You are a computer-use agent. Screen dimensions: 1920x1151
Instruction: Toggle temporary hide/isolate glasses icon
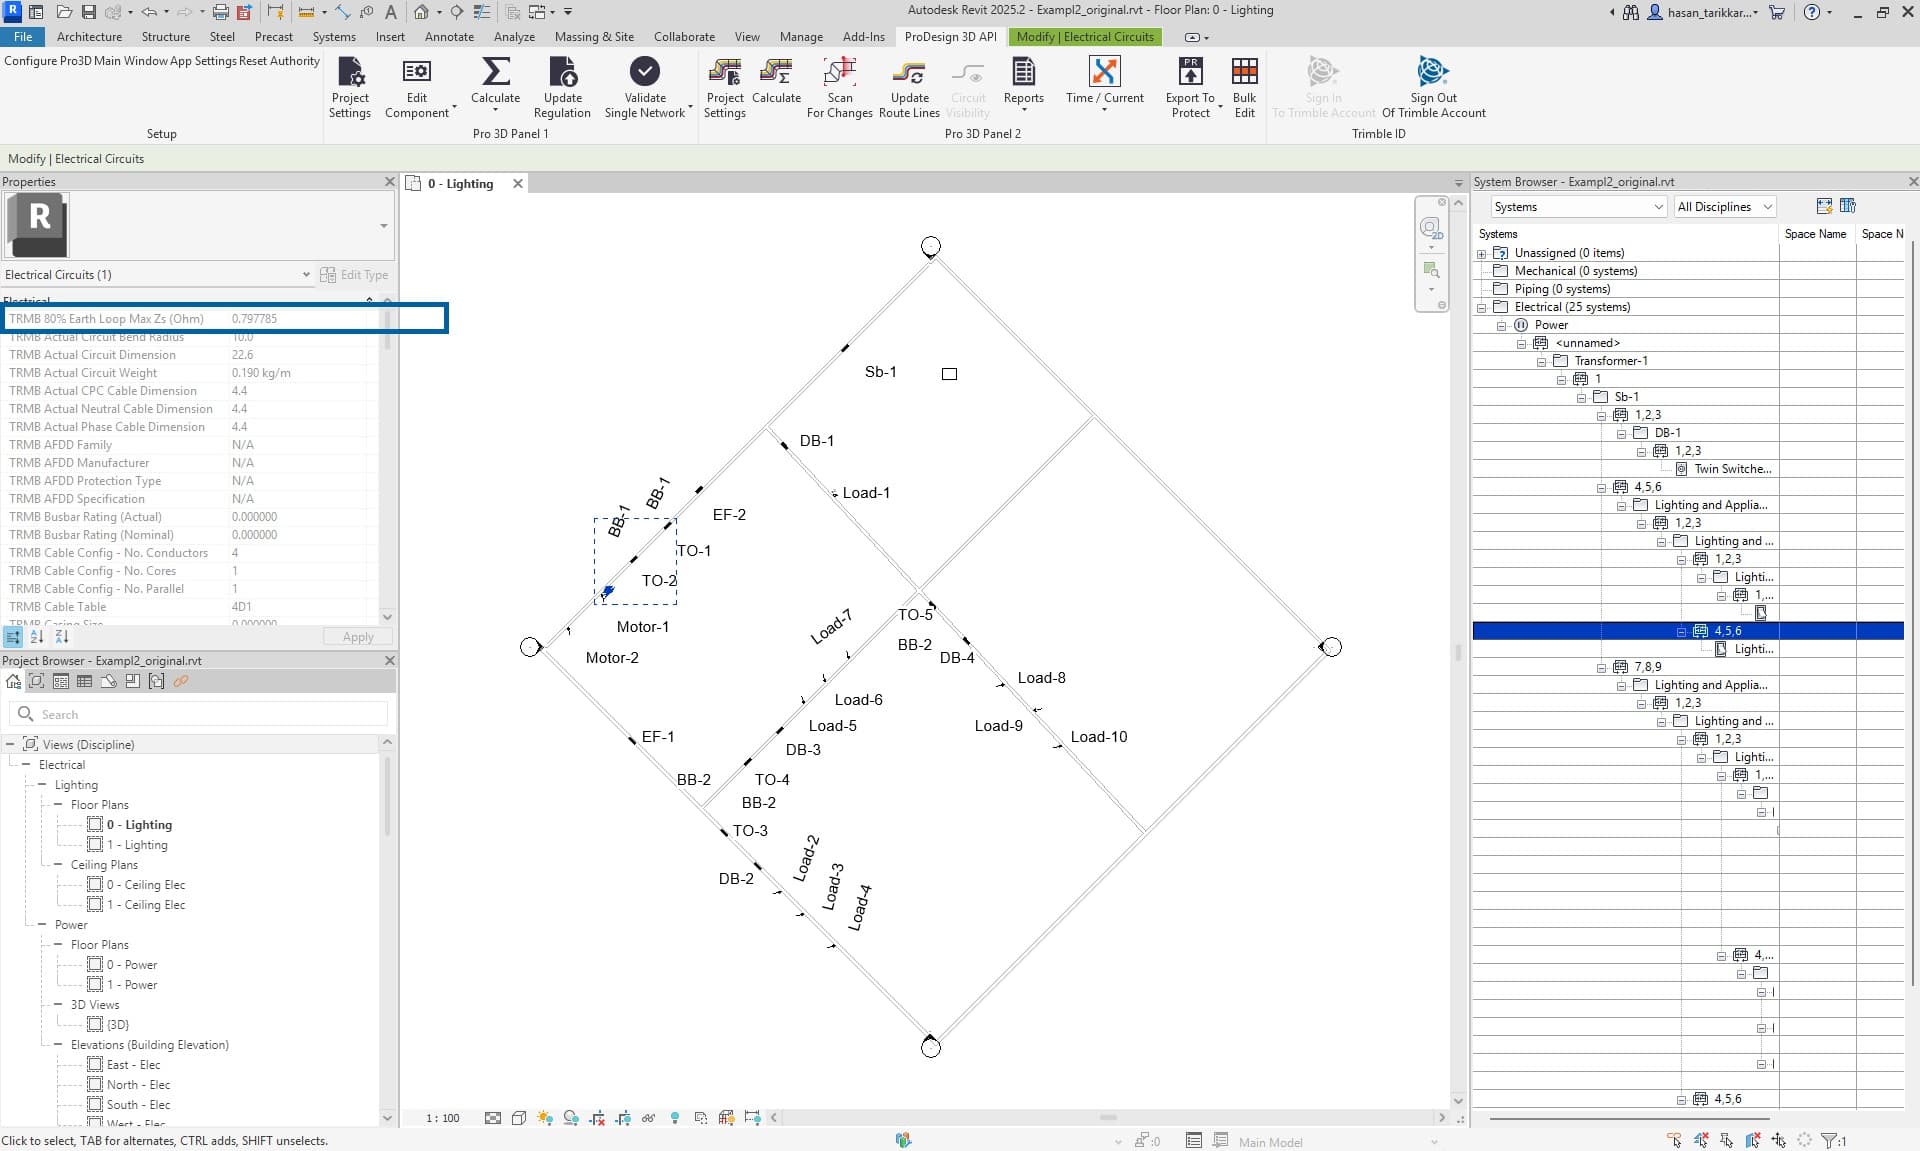point(648,1118)
